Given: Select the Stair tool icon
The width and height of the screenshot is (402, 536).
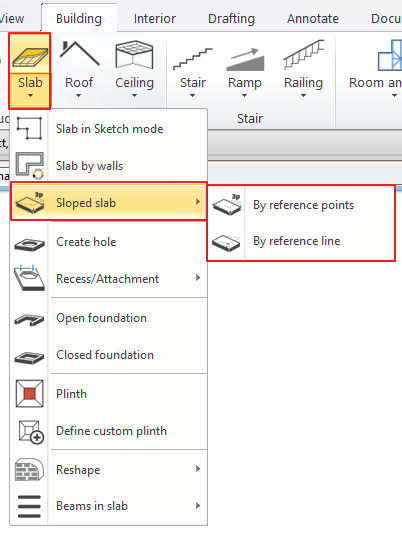Looking at the screenshot, I should click(x=193, y=59).
